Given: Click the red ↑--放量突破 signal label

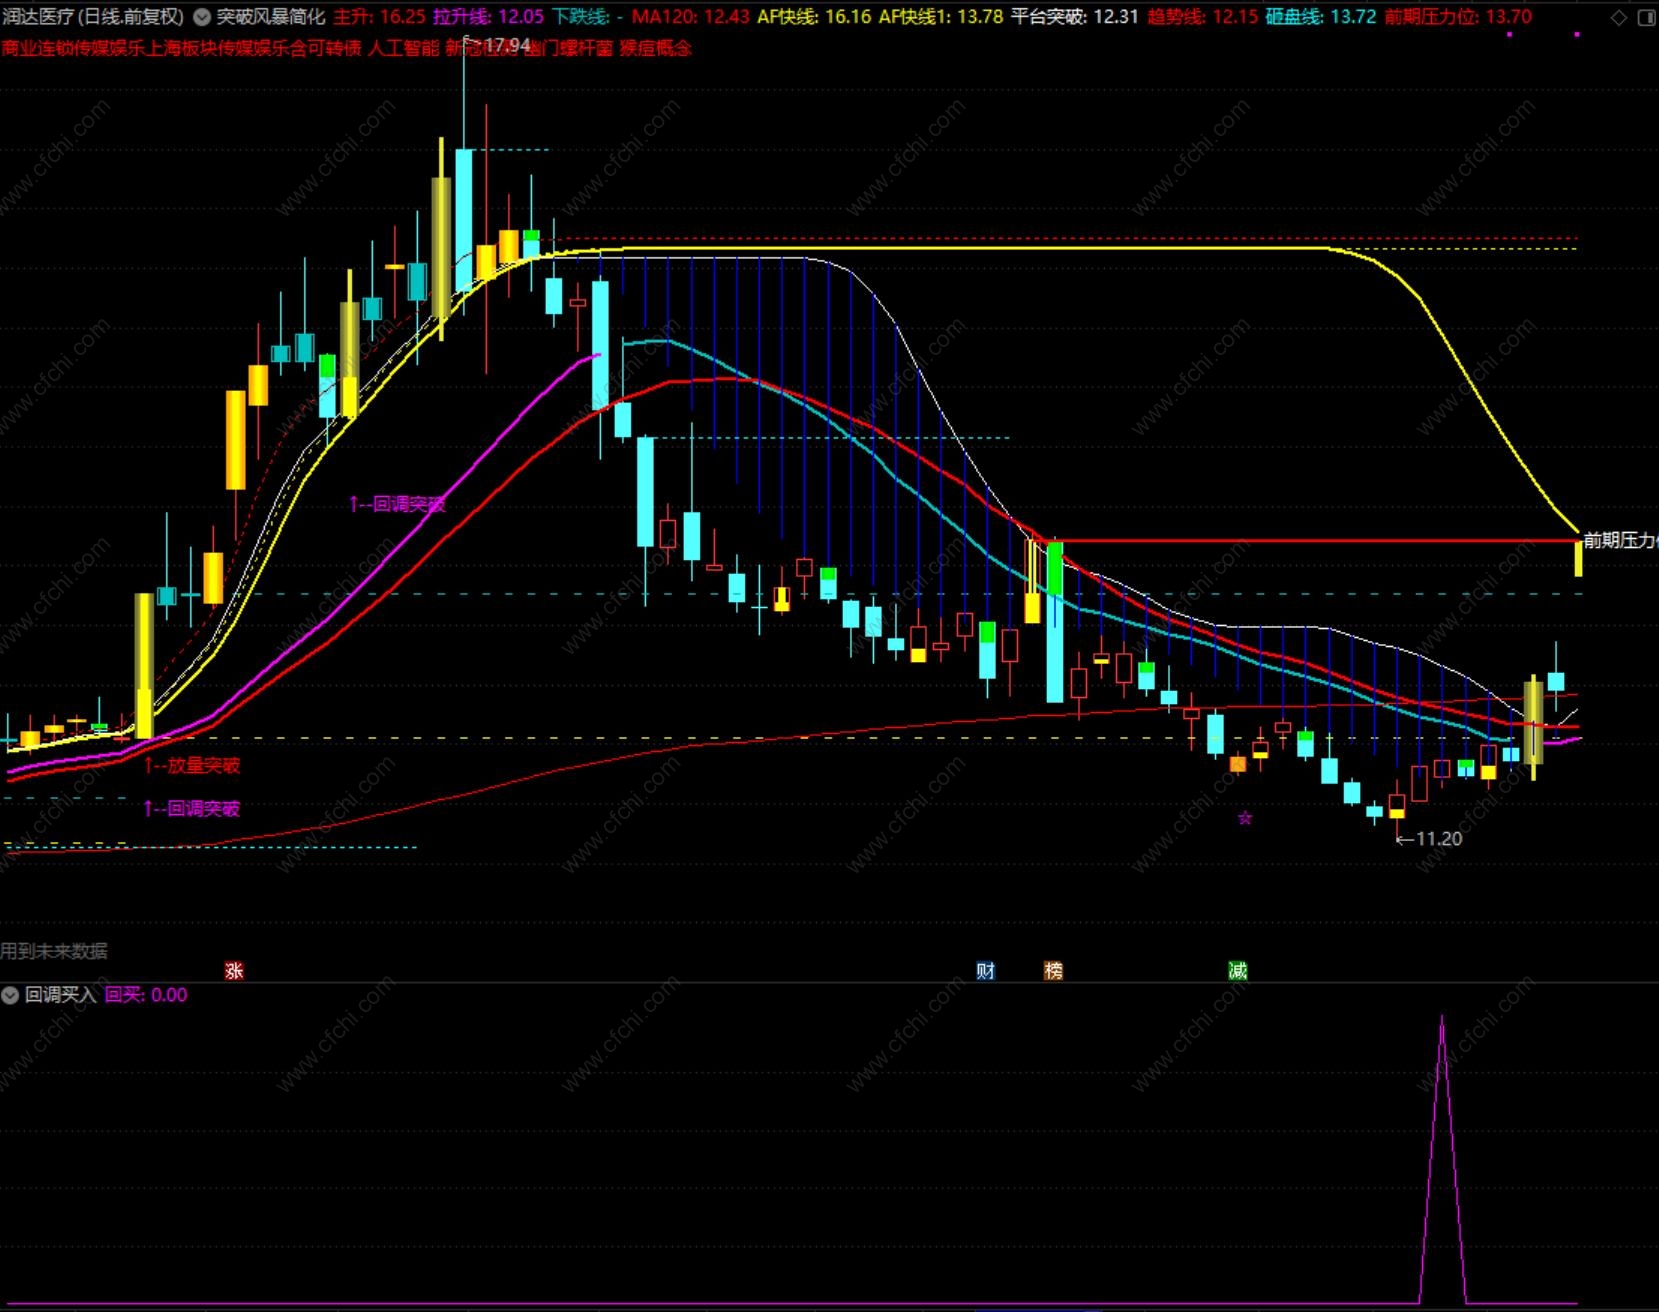Looking at the screenshot, I should tap(192, 766).
